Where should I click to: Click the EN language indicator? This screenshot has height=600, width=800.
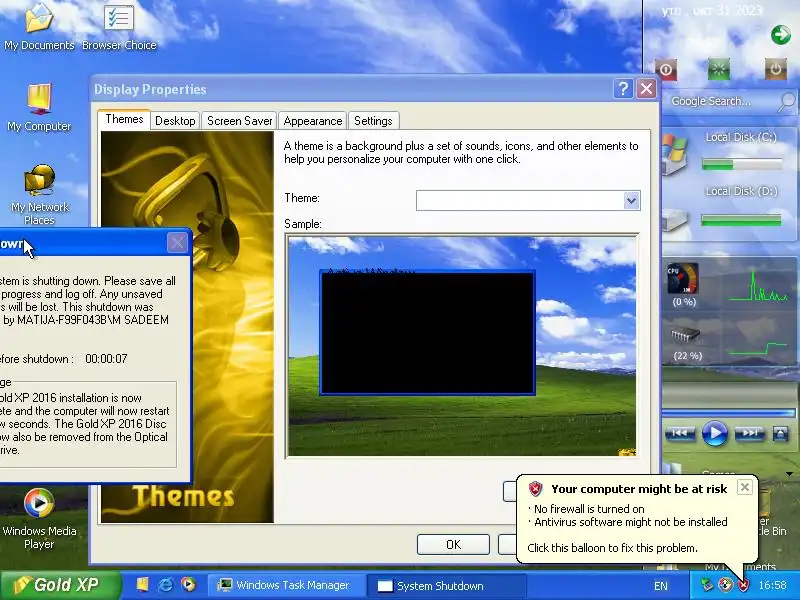(x=660, y=586)
